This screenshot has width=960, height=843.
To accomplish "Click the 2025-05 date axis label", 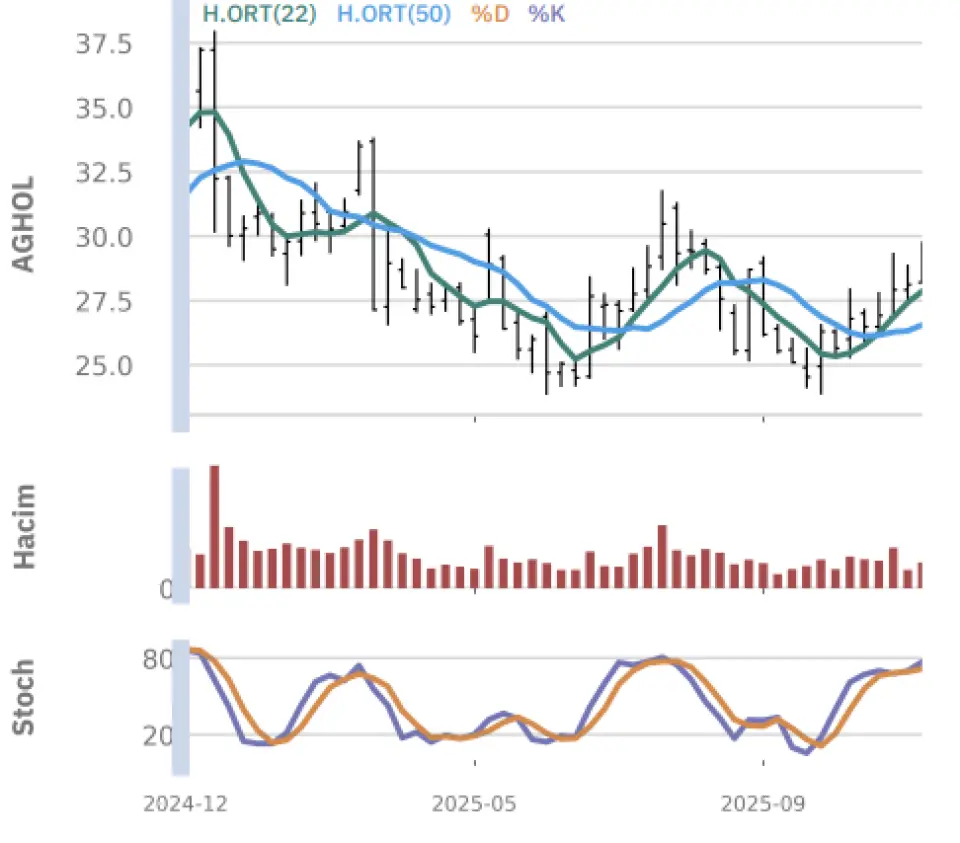I will pyautogui.click(x=474, y=804).
